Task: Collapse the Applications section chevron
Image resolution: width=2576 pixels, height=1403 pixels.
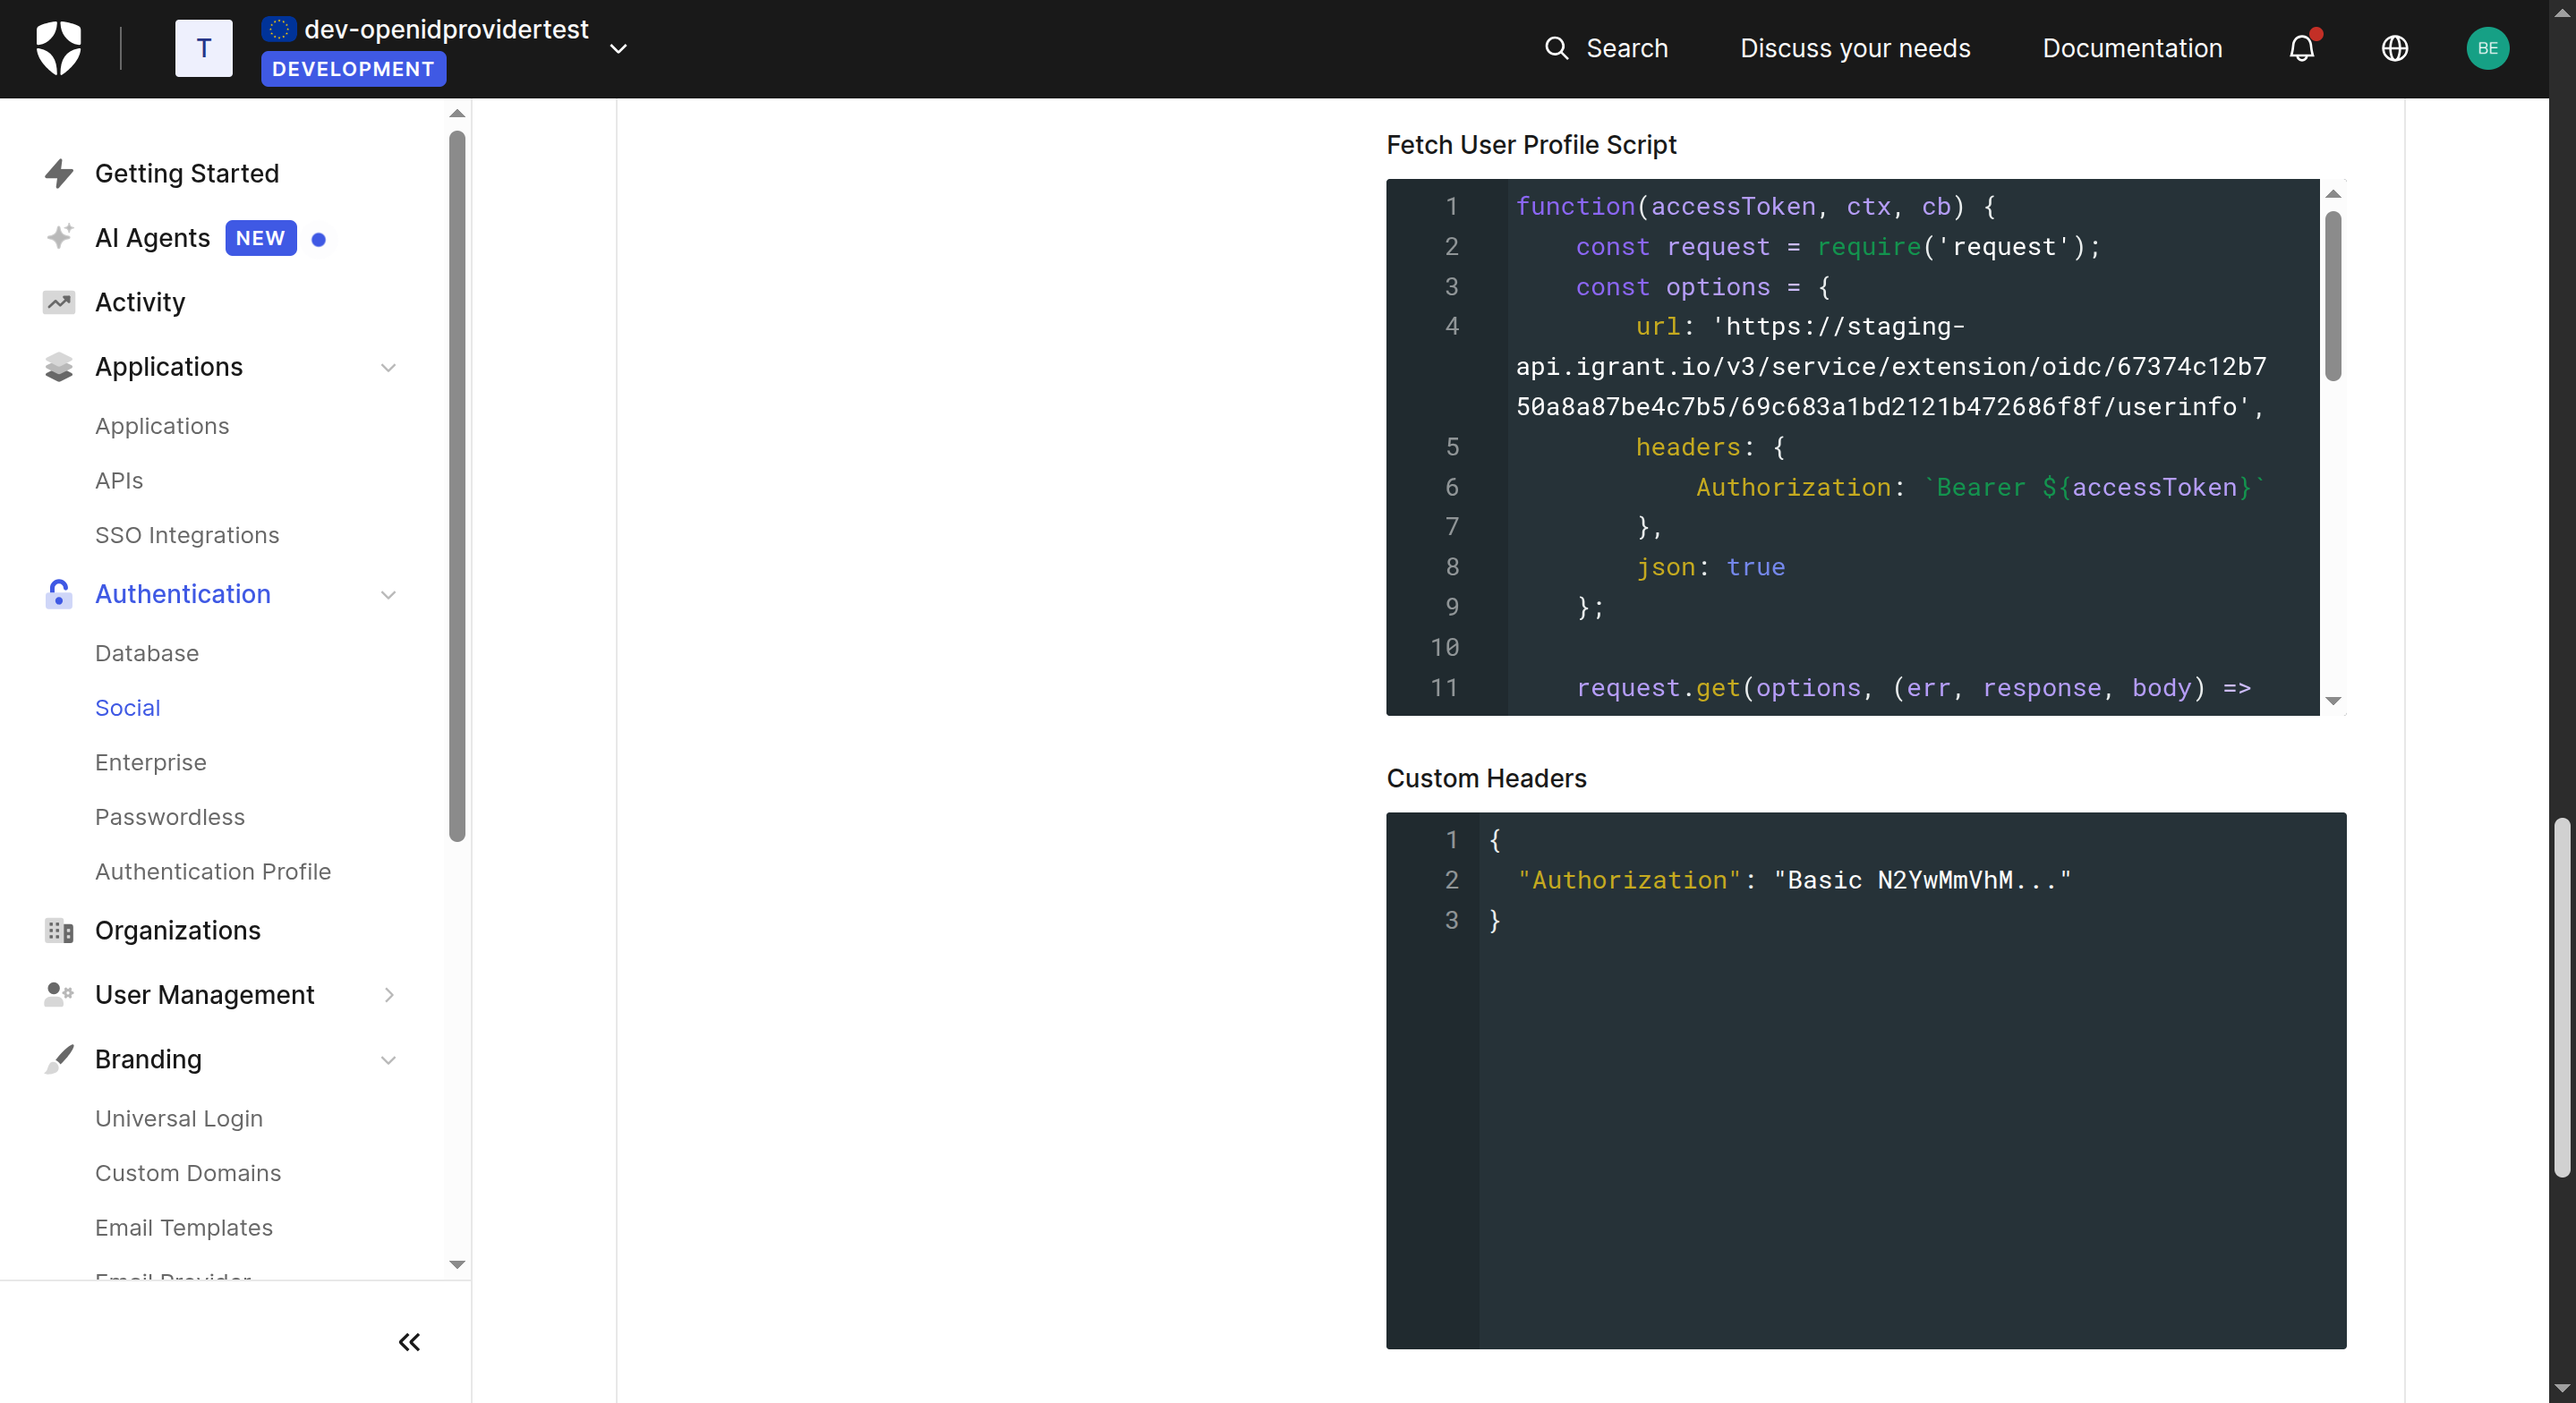Action: point(388,367)
